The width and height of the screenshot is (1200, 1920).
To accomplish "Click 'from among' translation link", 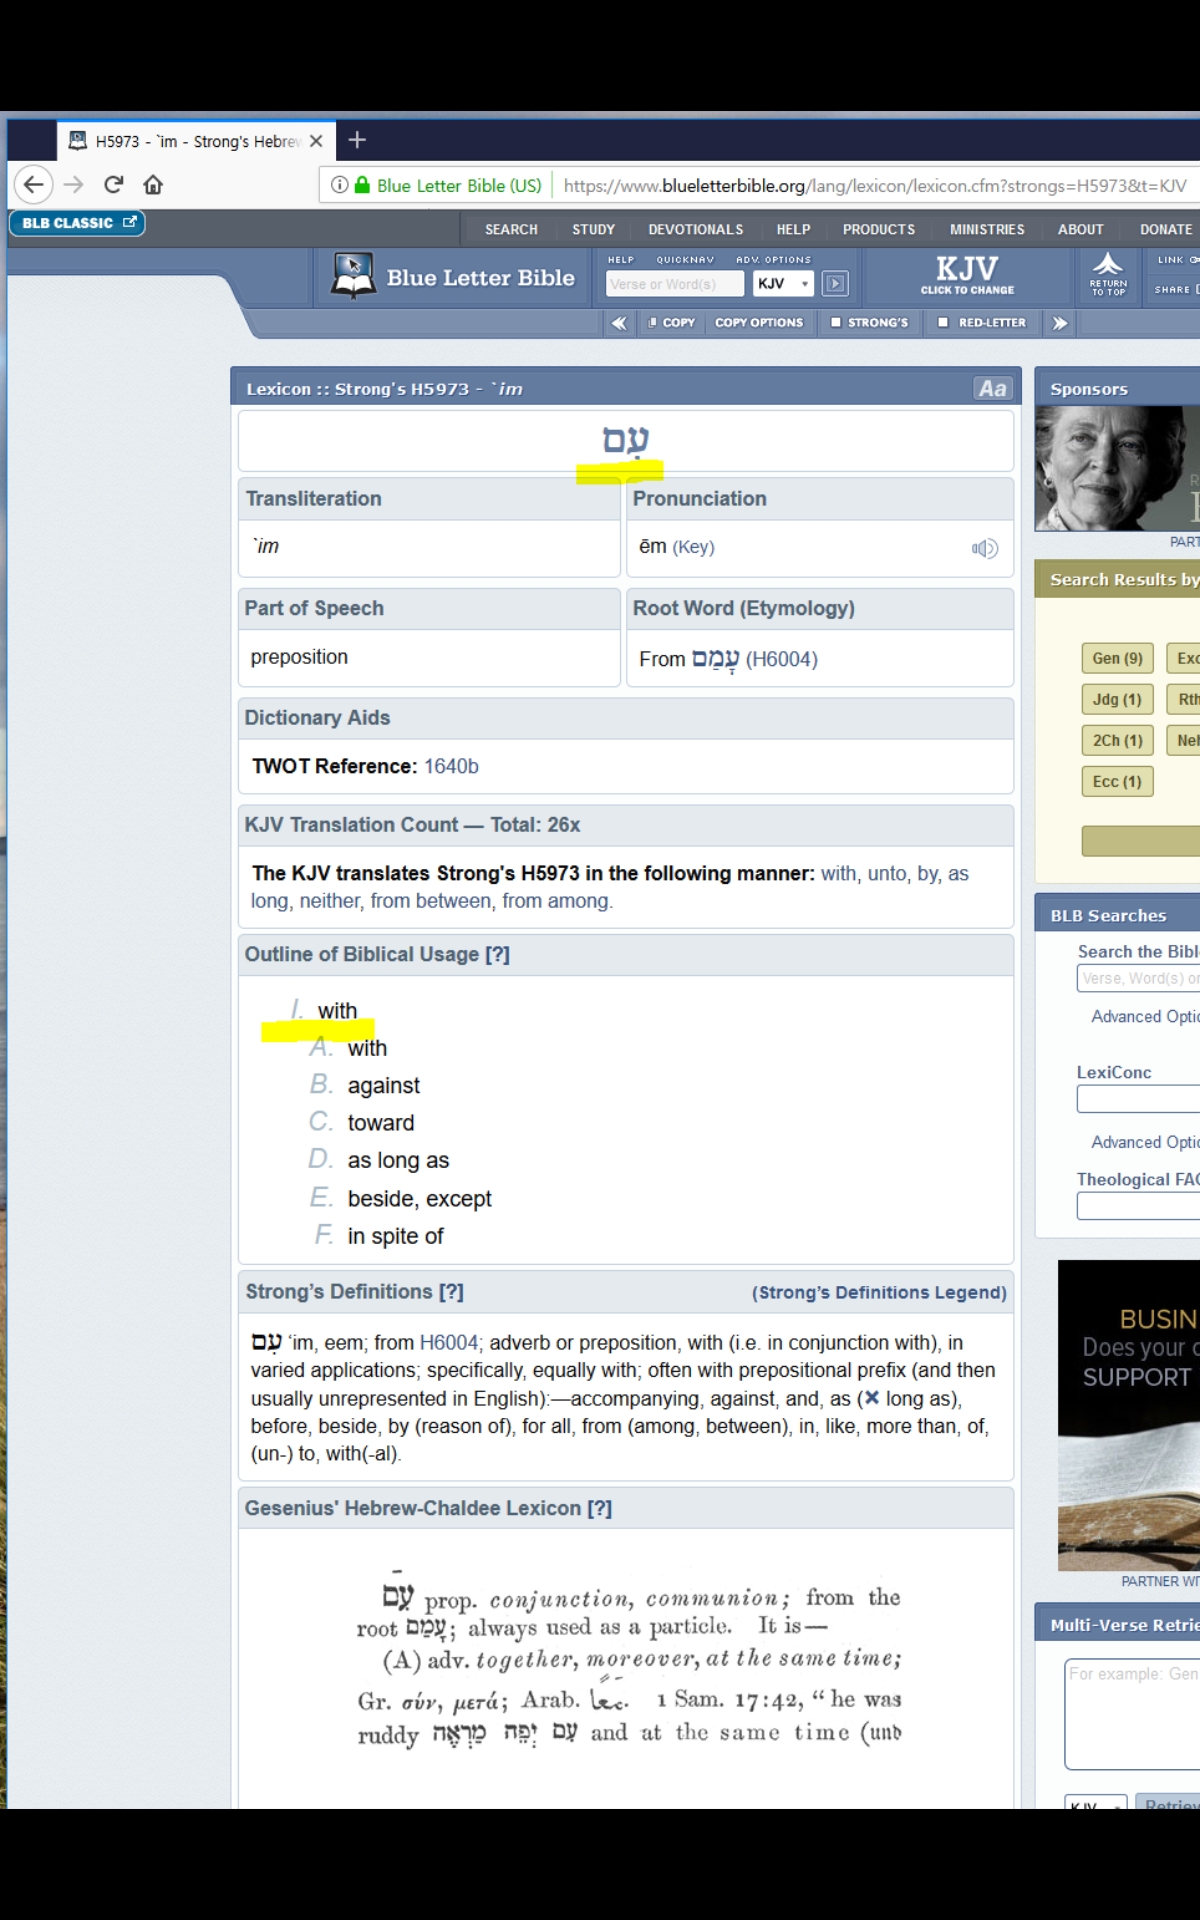I will click(x=555, y=901).
